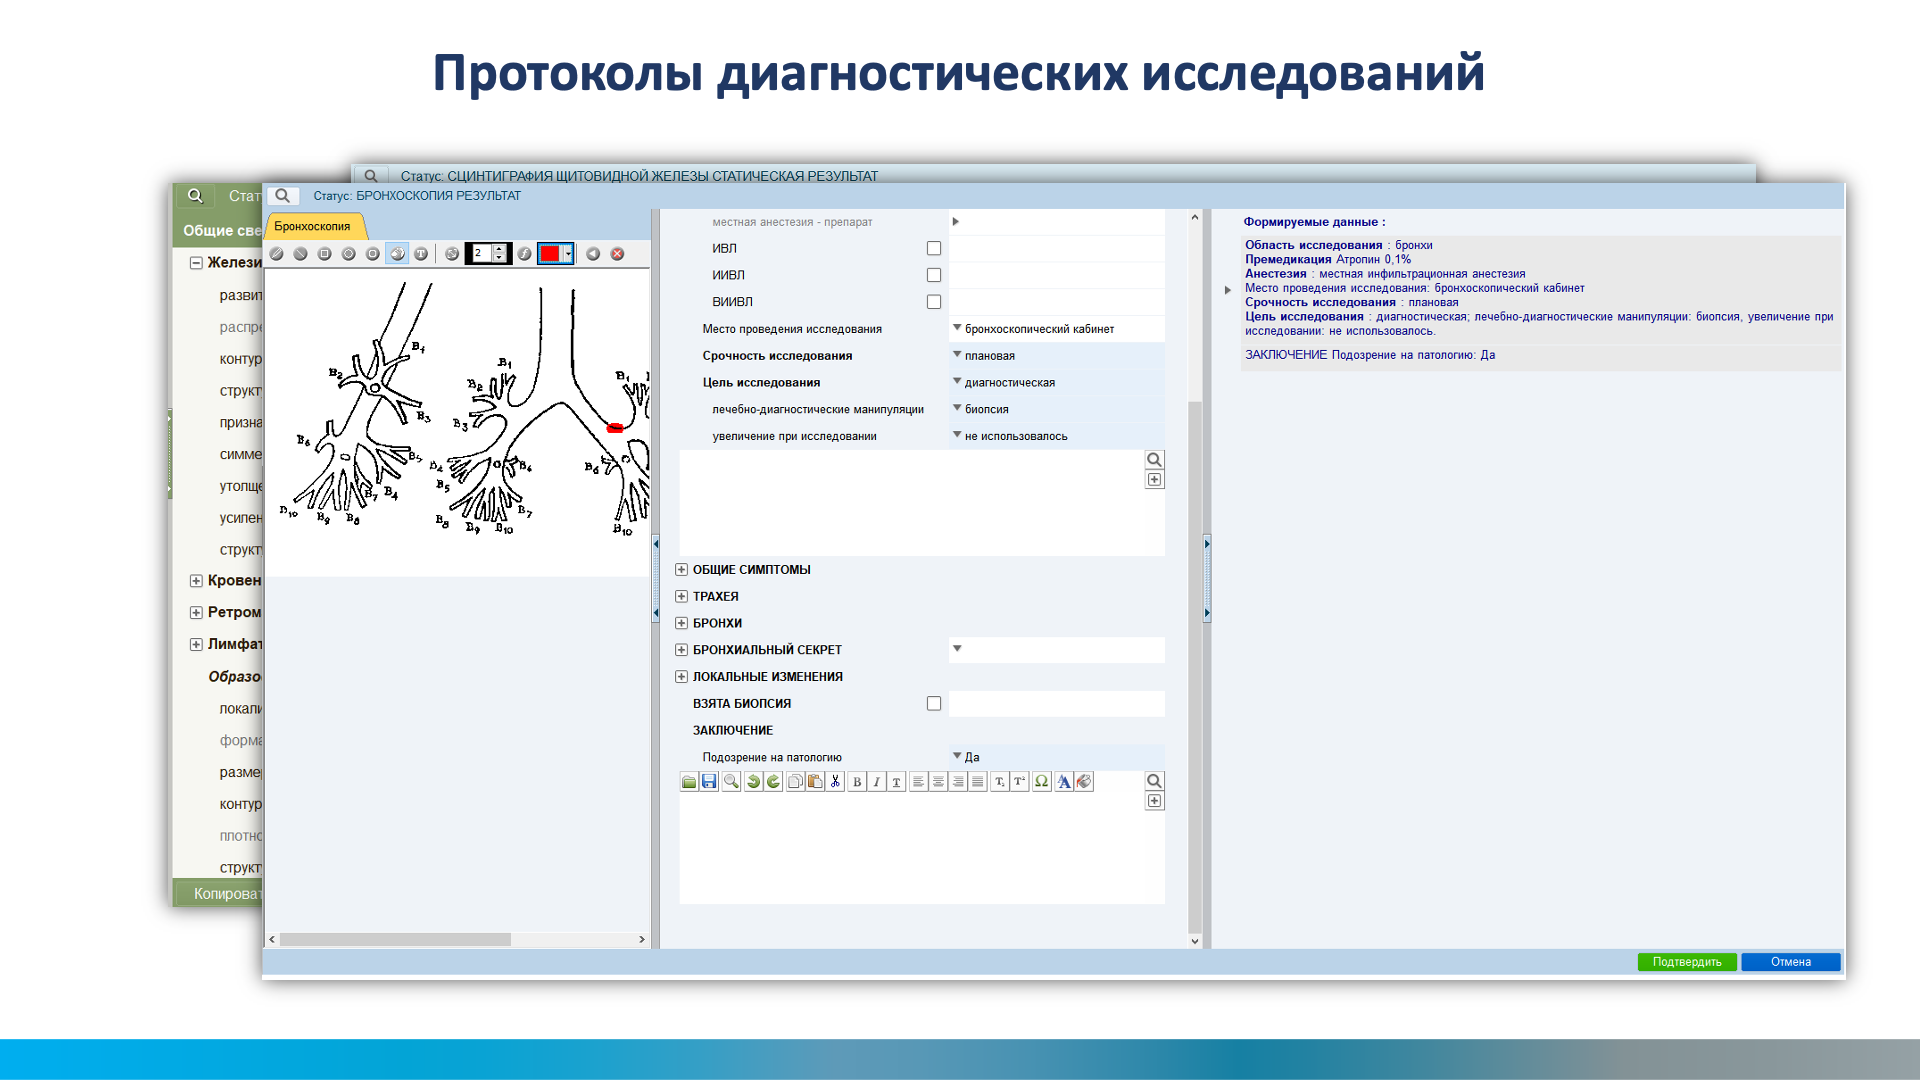Open the red color picker swatch
Image resolution: width=1920 pixels, height=1080 pixels.
(555, 254)
